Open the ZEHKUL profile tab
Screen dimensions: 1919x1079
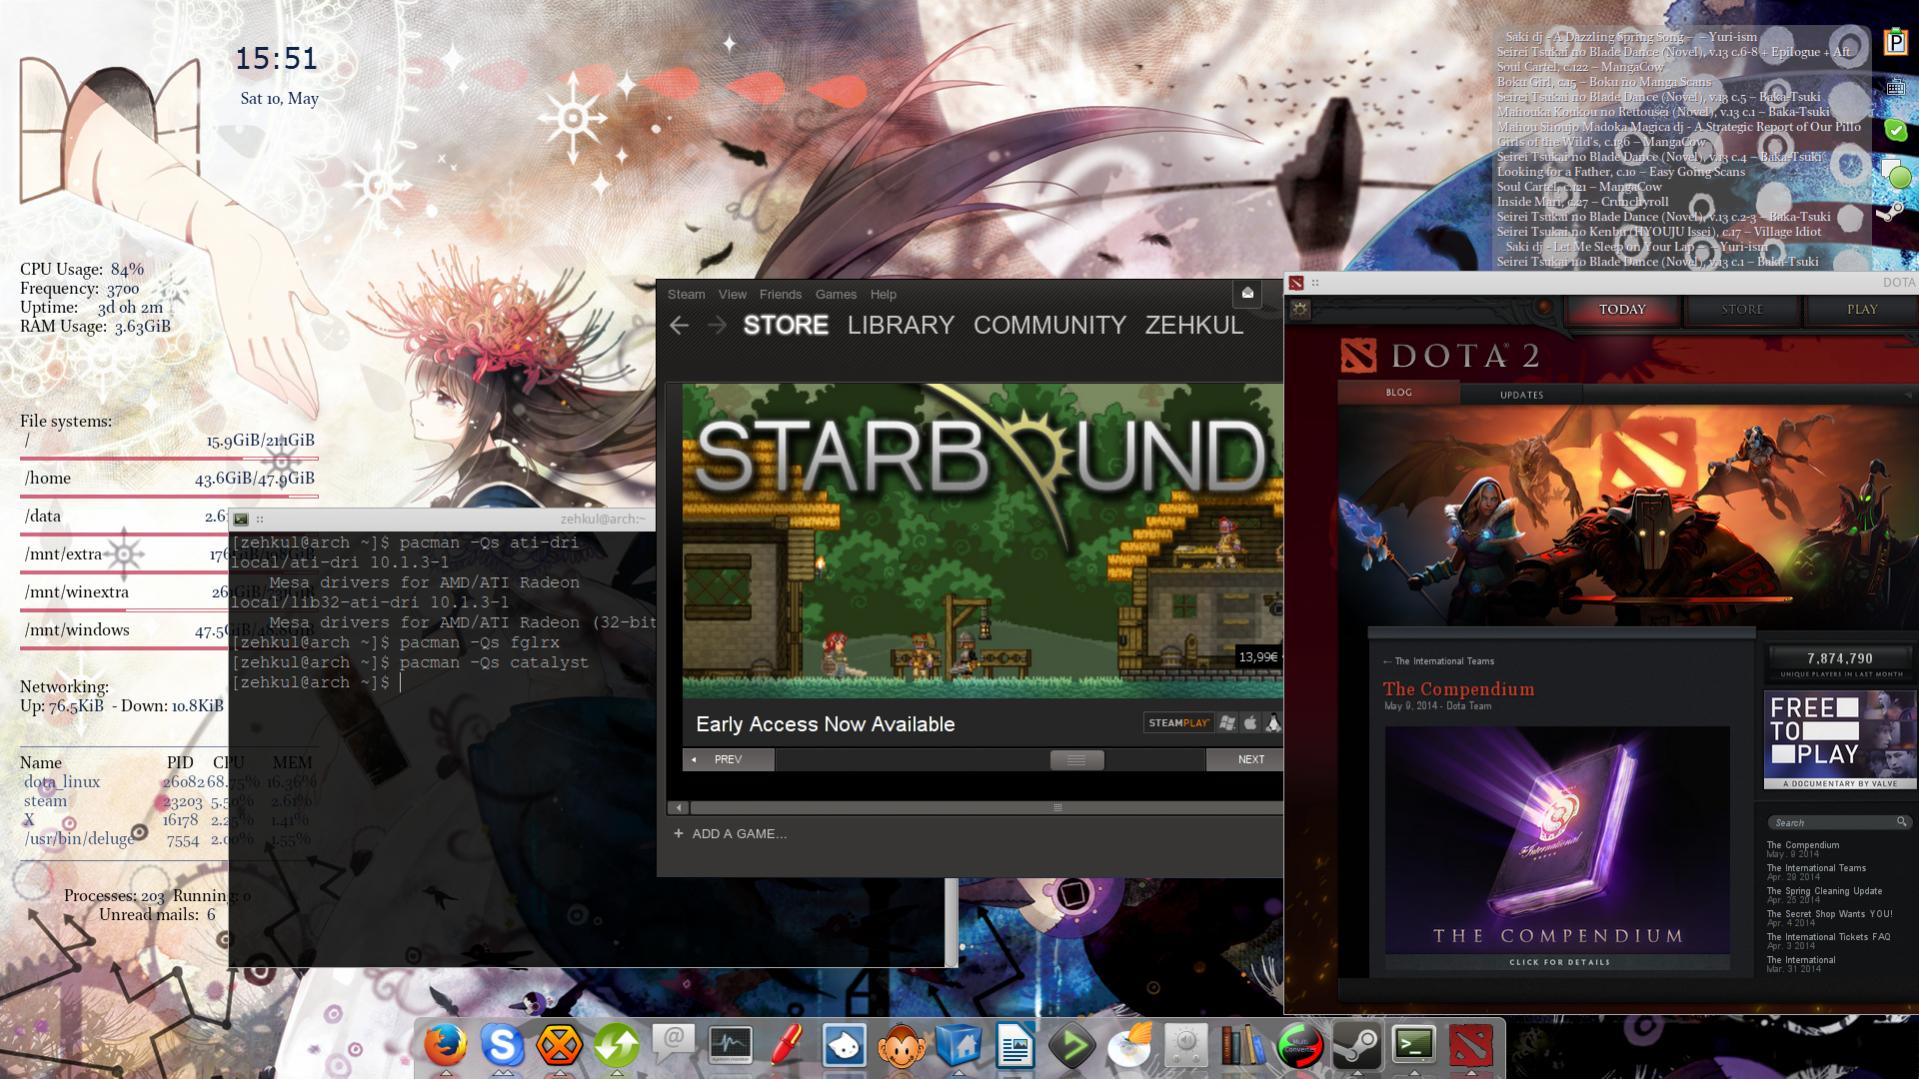[1194, 325]
